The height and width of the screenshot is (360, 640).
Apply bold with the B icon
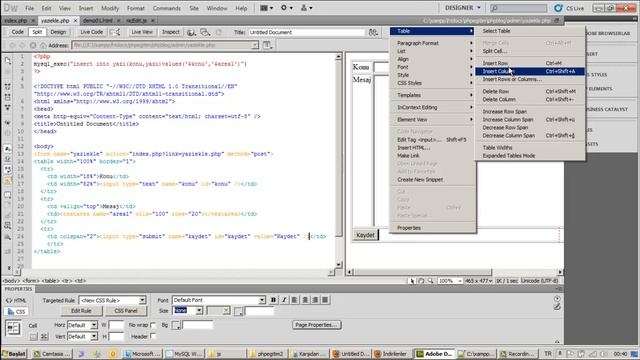pos(273,300)
